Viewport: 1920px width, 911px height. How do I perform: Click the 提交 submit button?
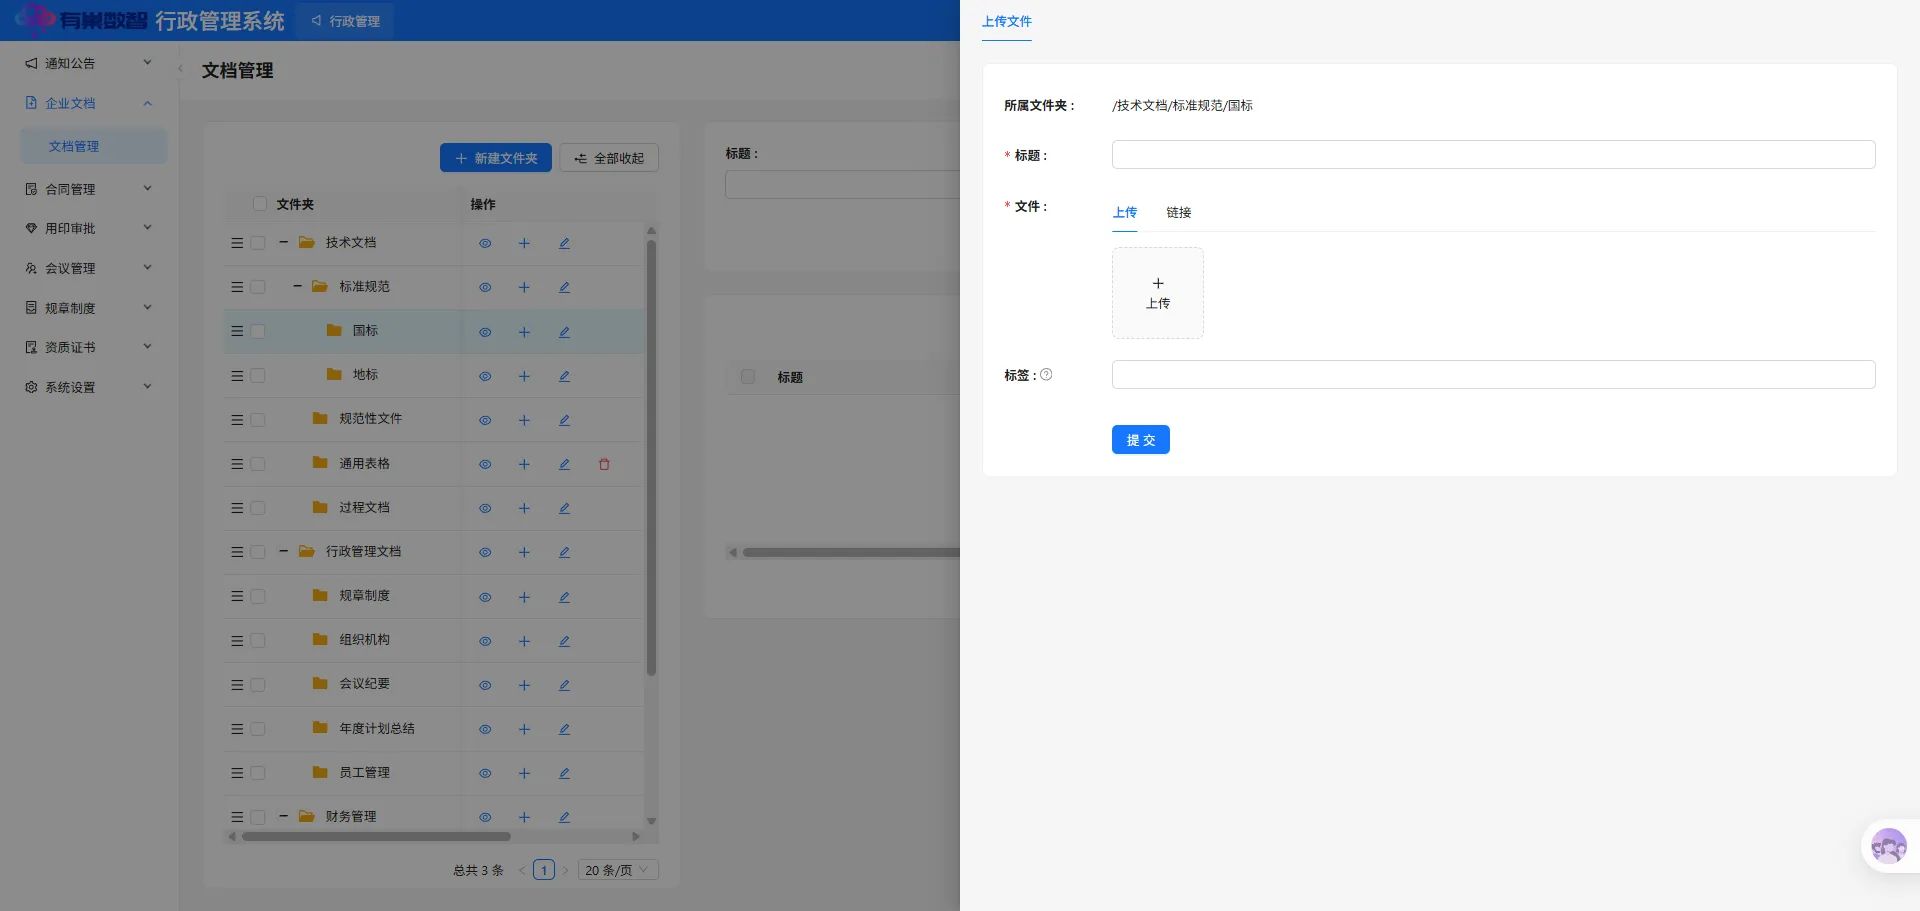(x=1141, y=440)
